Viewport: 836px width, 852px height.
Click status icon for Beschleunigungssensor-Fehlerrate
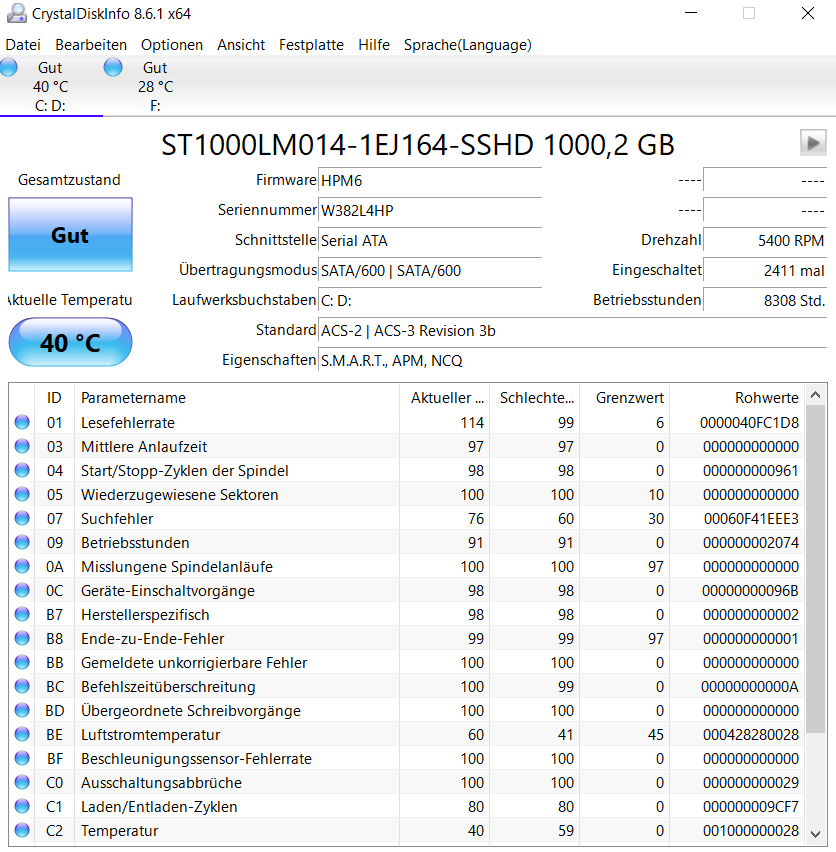[22, 758]
